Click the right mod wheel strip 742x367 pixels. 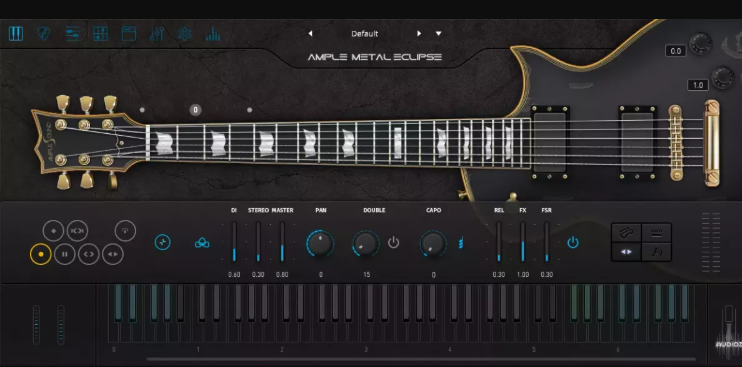coord(61,324)
